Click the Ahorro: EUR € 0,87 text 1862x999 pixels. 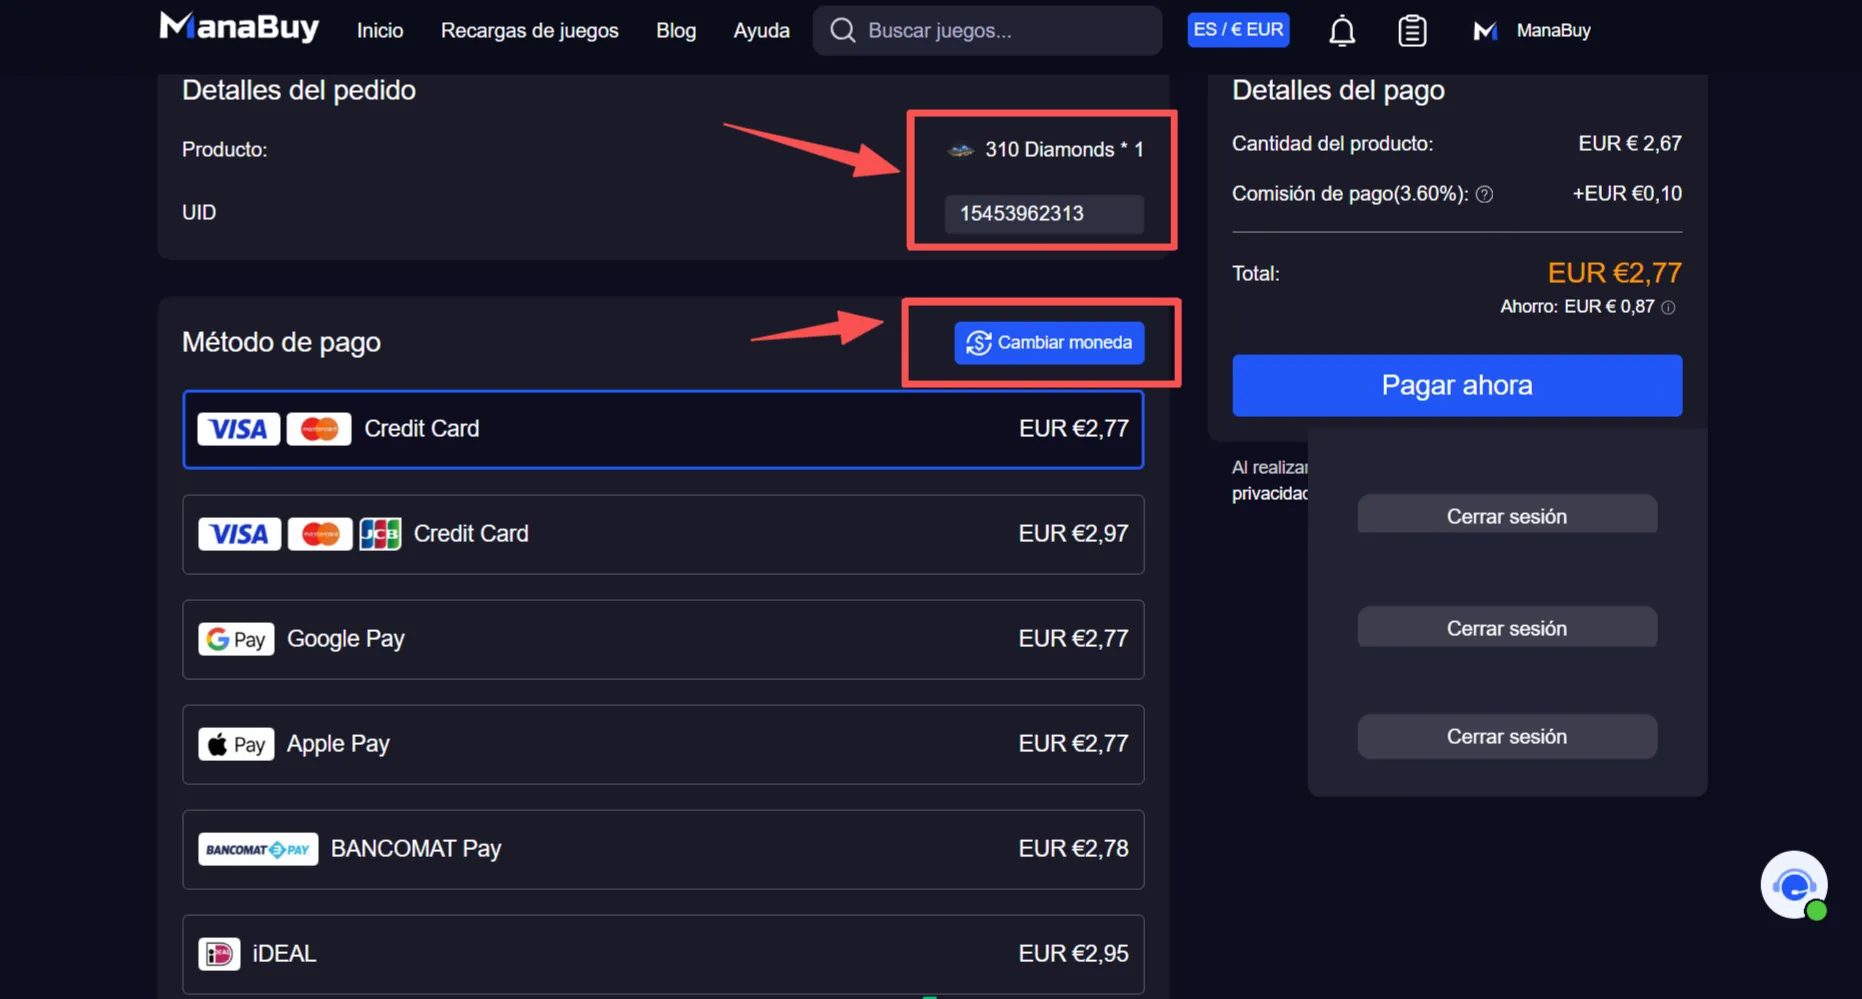tap(1577, 307)
